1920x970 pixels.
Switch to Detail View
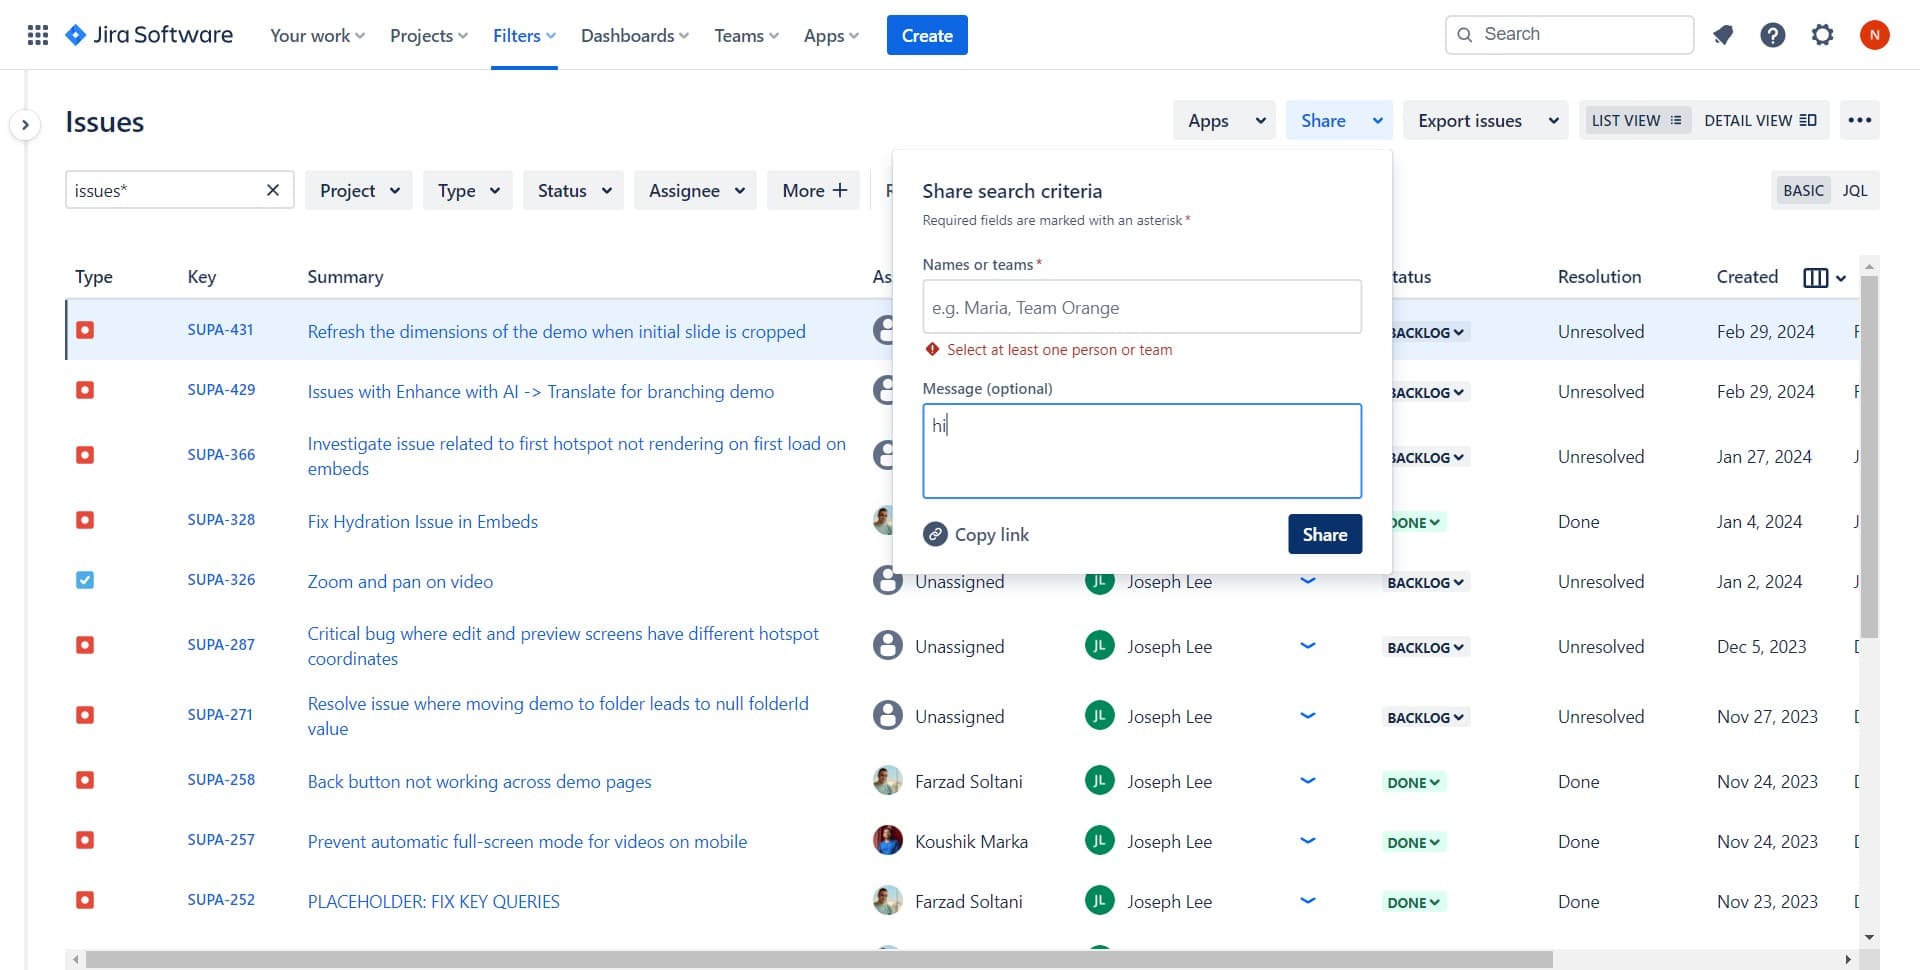[x=1759, y=121]
